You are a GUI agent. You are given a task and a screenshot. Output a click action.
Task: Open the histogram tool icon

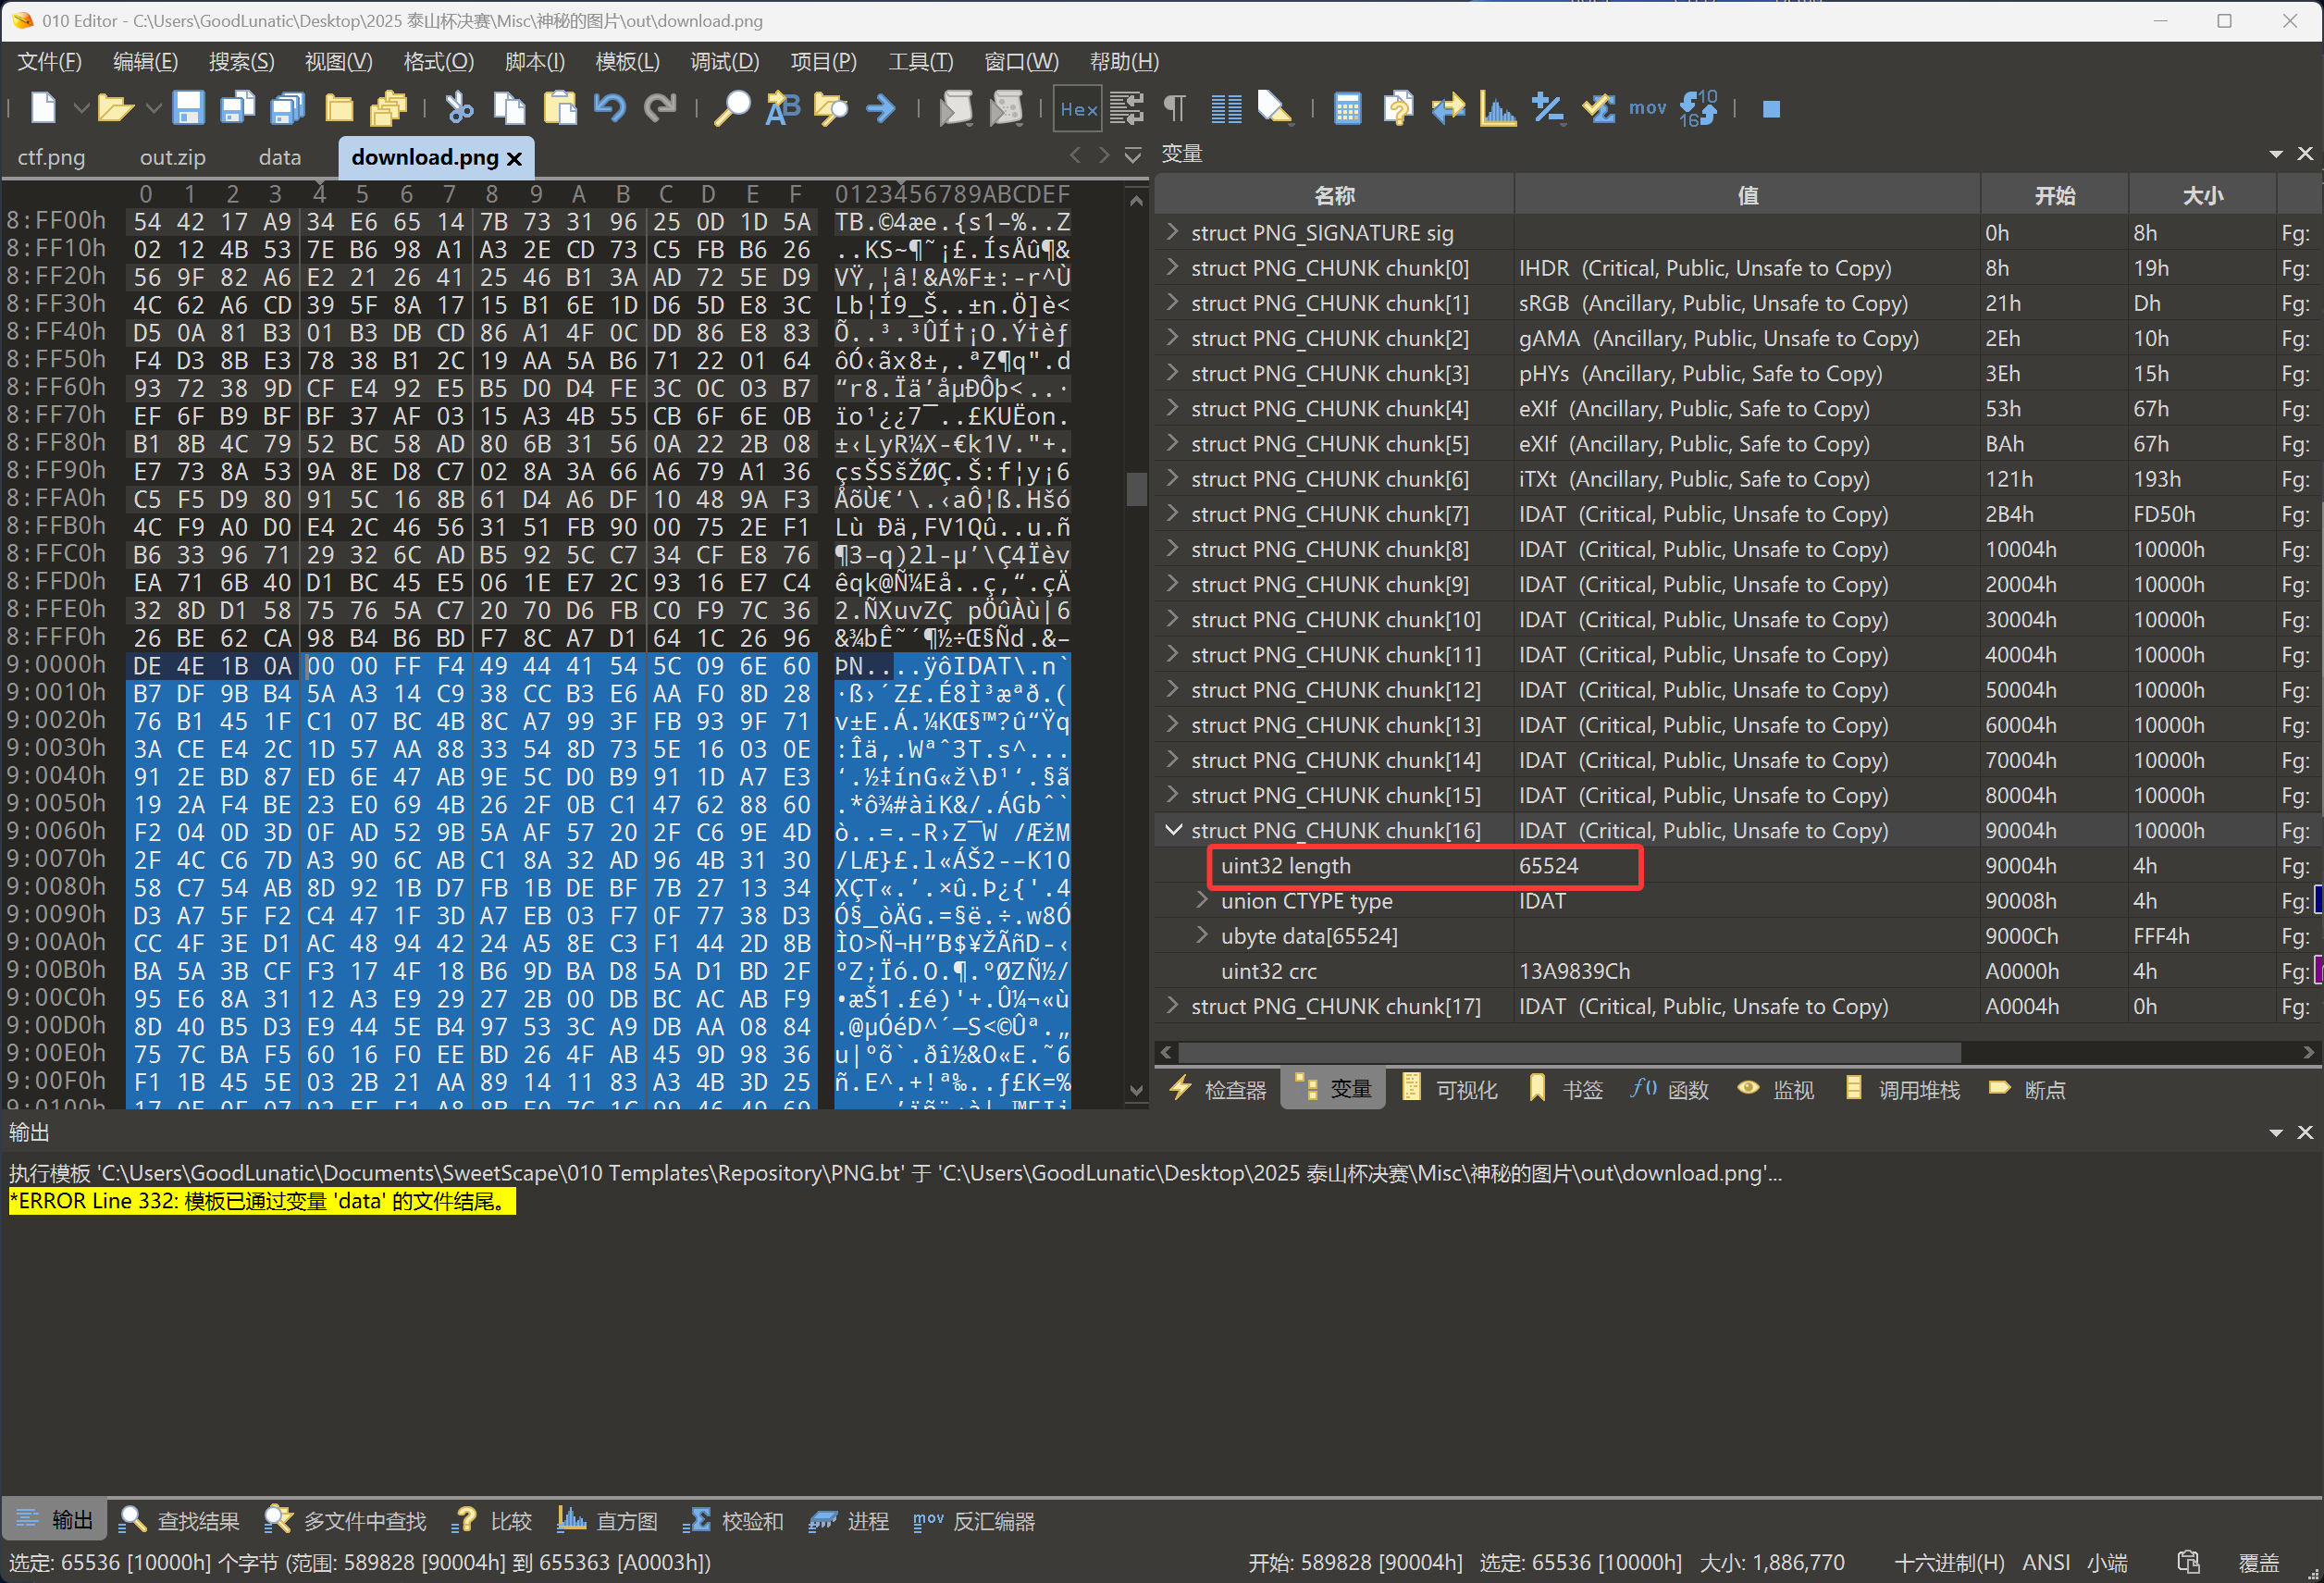tap(1497, 107)
